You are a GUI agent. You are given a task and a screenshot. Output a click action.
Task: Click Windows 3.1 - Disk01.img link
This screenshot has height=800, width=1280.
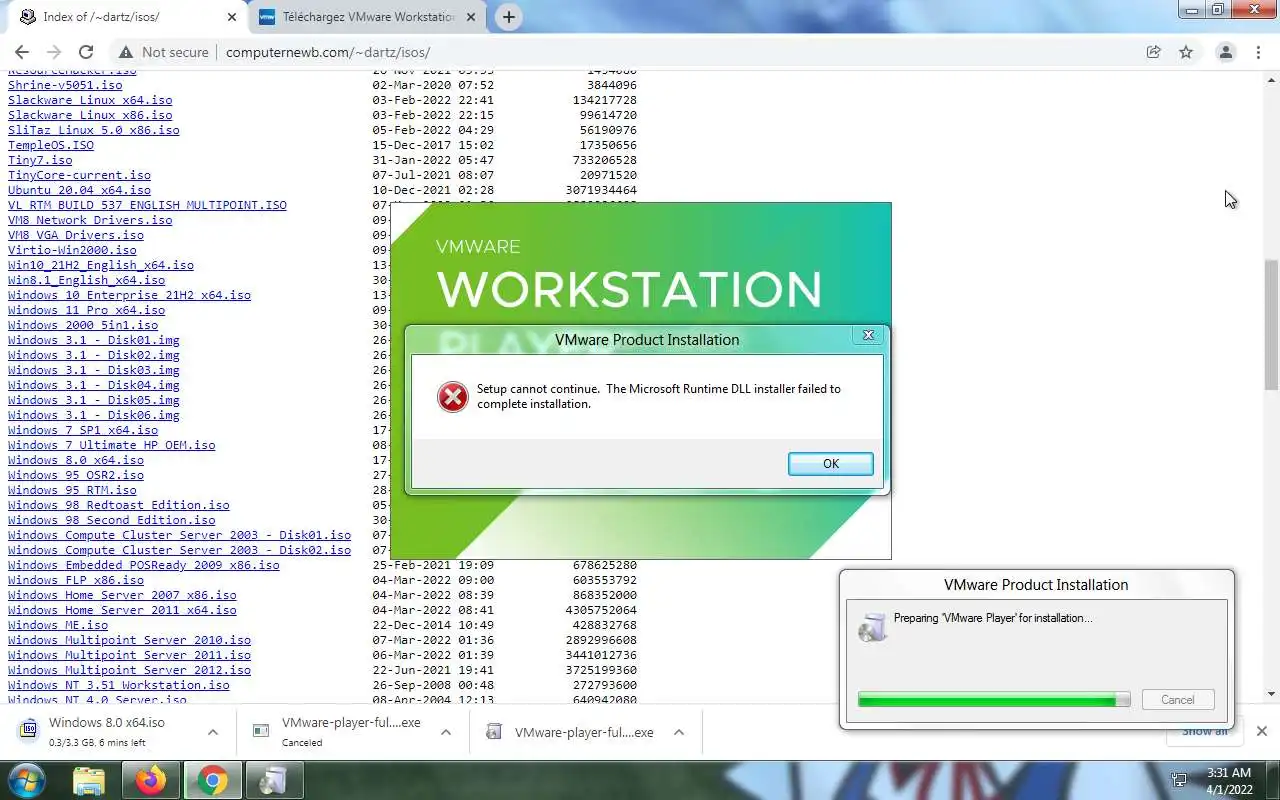(x=94, y=340)
